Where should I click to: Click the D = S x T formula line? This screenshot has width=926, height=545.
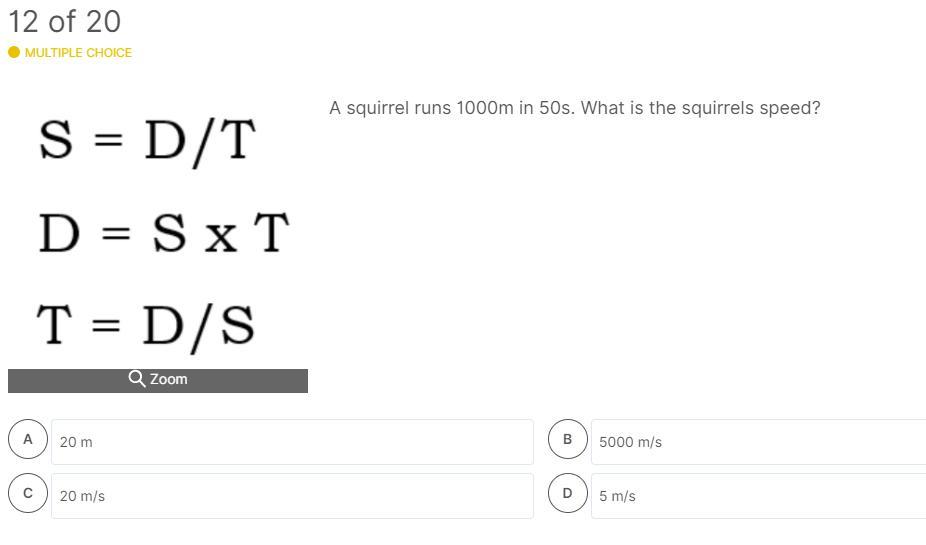point(163,234)
